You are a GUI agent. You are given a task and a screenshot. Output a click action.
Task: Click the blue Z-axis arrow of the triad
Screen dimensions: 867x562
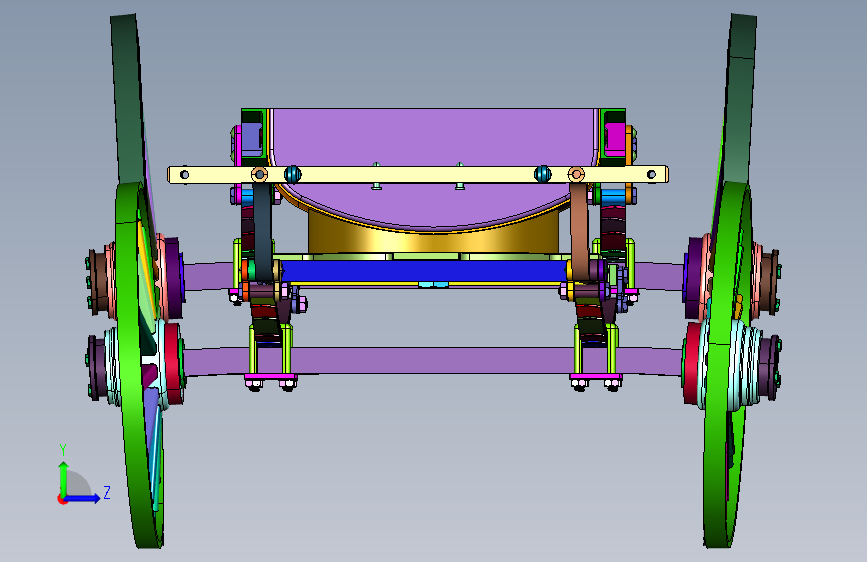83,498
